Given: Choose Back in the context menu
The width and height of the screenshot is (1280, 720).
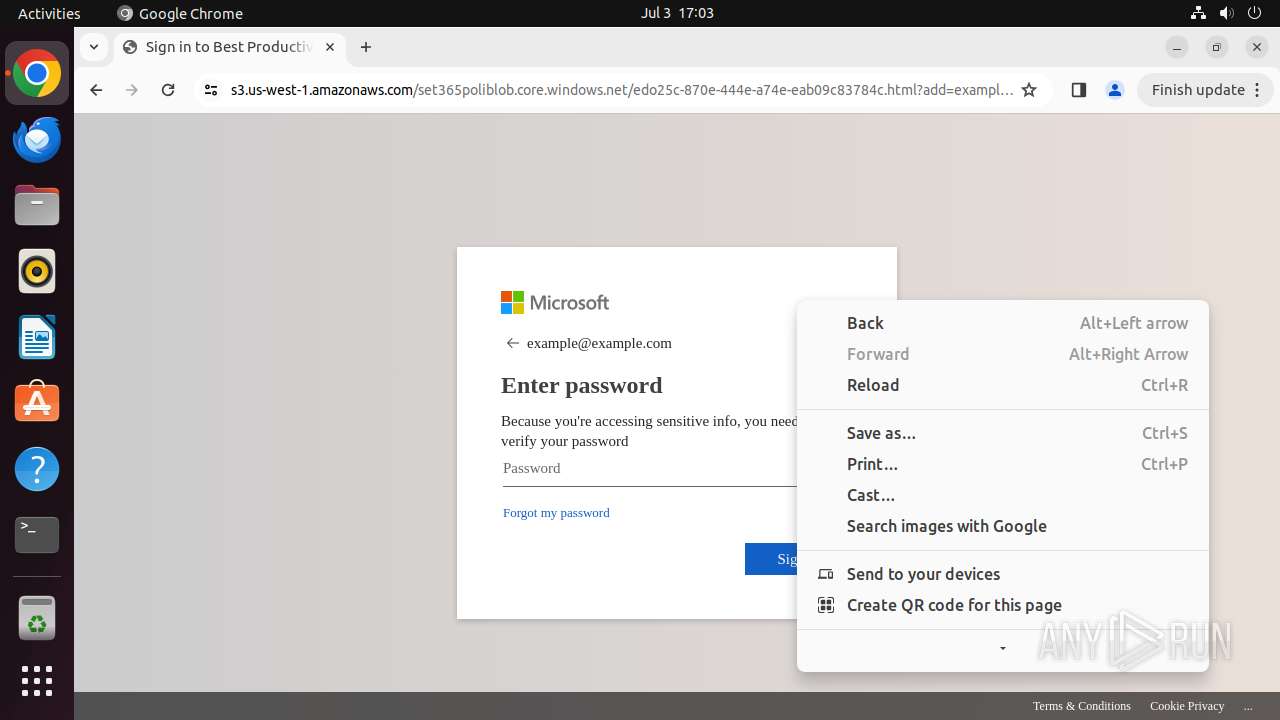Looking at the screenshot, I should point(1003,323).
